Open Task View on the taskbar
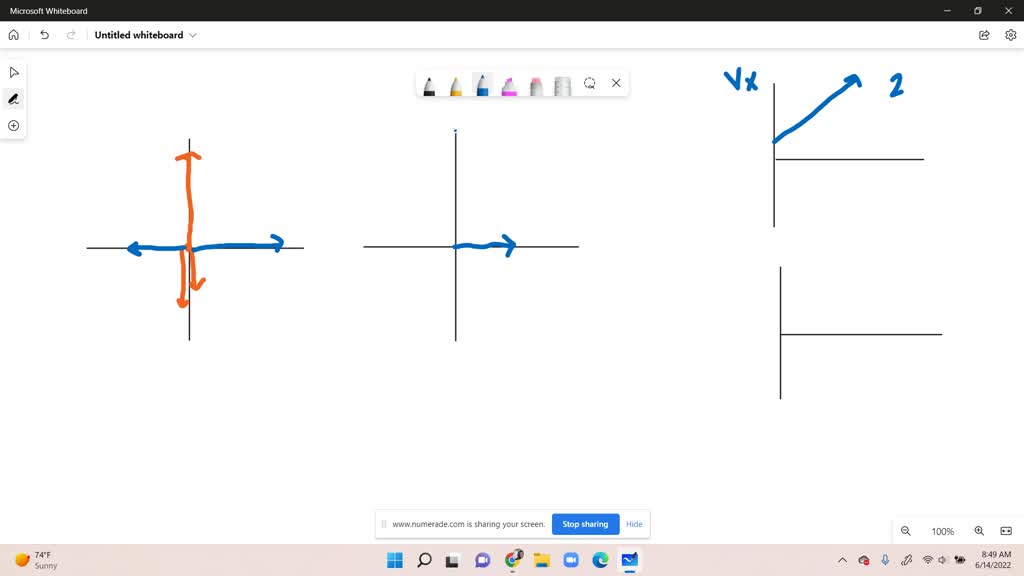 452,560
